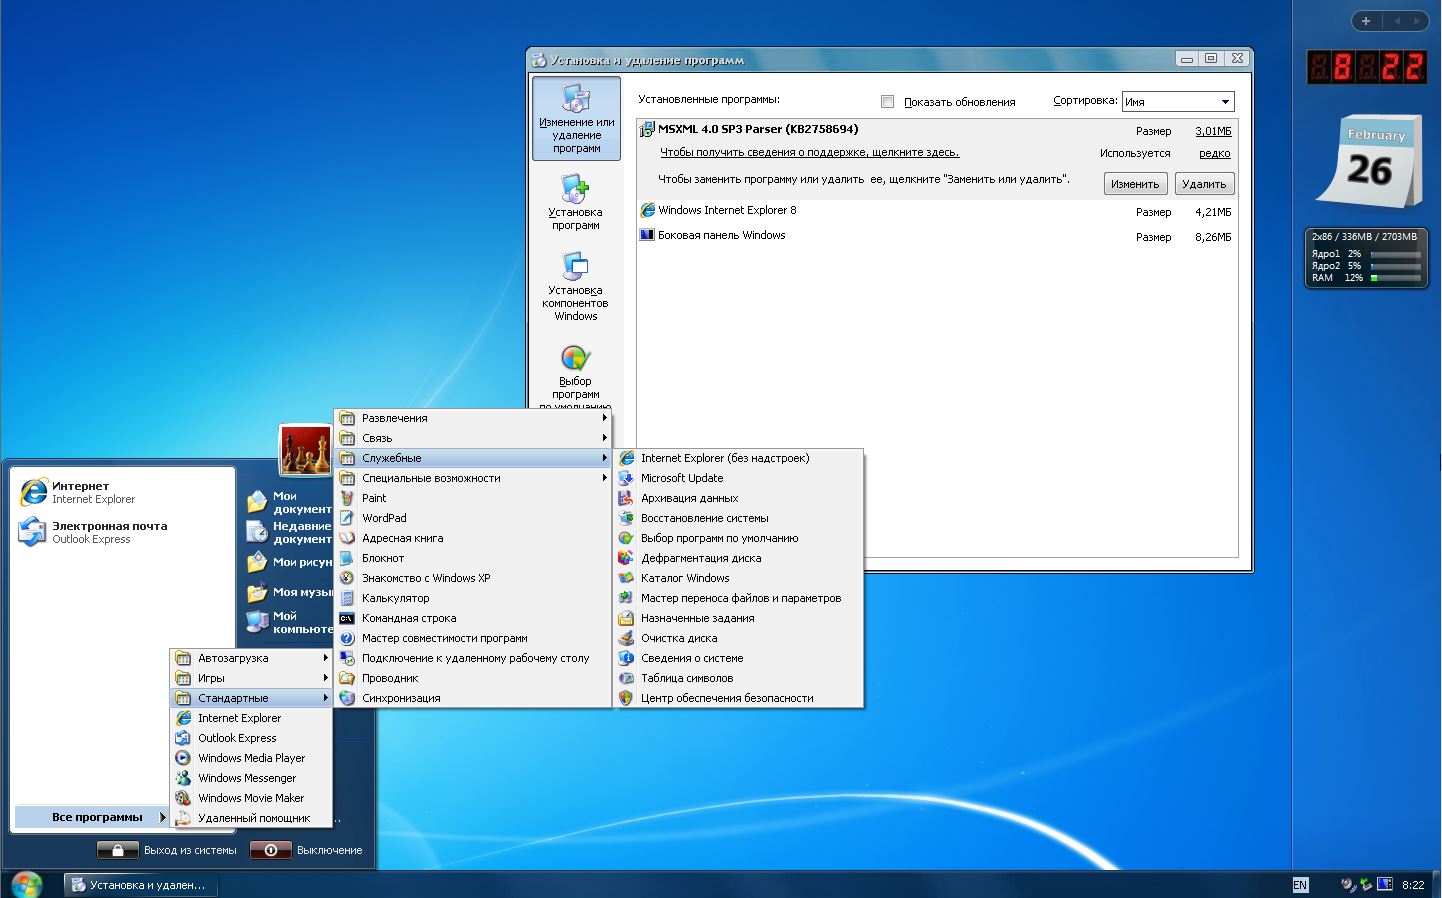Click the CPU and RAM meter gadget
Screen dimensions: 1442x898
tap(1366, 258)
